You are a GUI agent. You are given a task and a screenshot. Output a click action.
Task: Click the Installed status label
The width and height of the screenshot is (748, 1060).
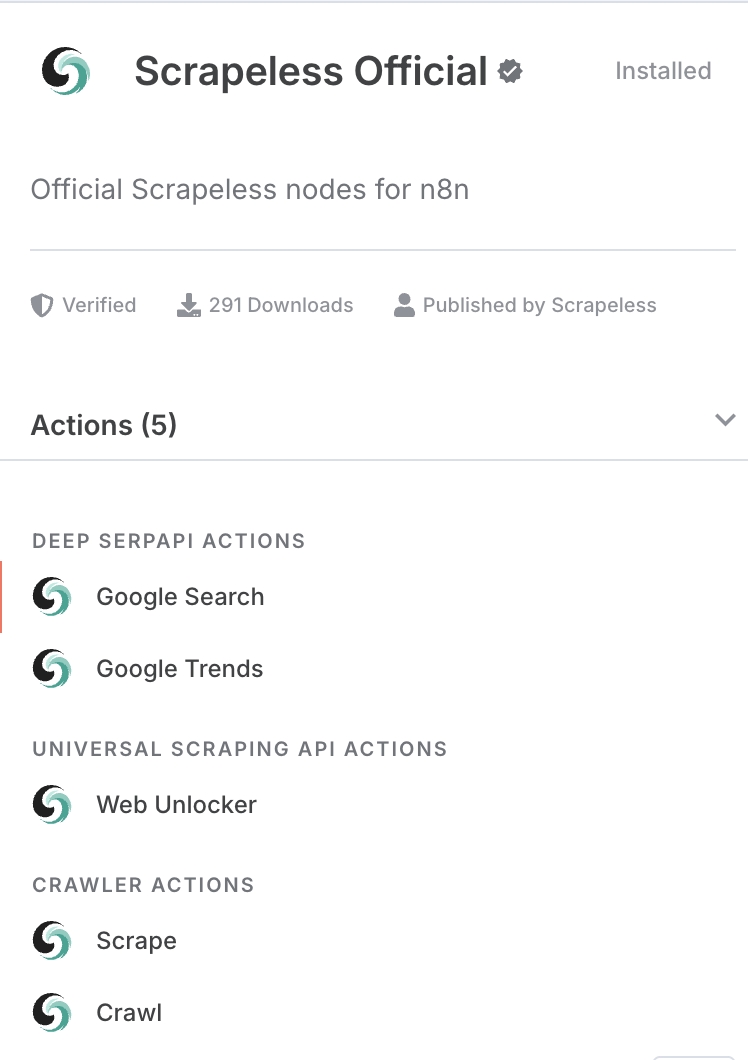[662, 71]
